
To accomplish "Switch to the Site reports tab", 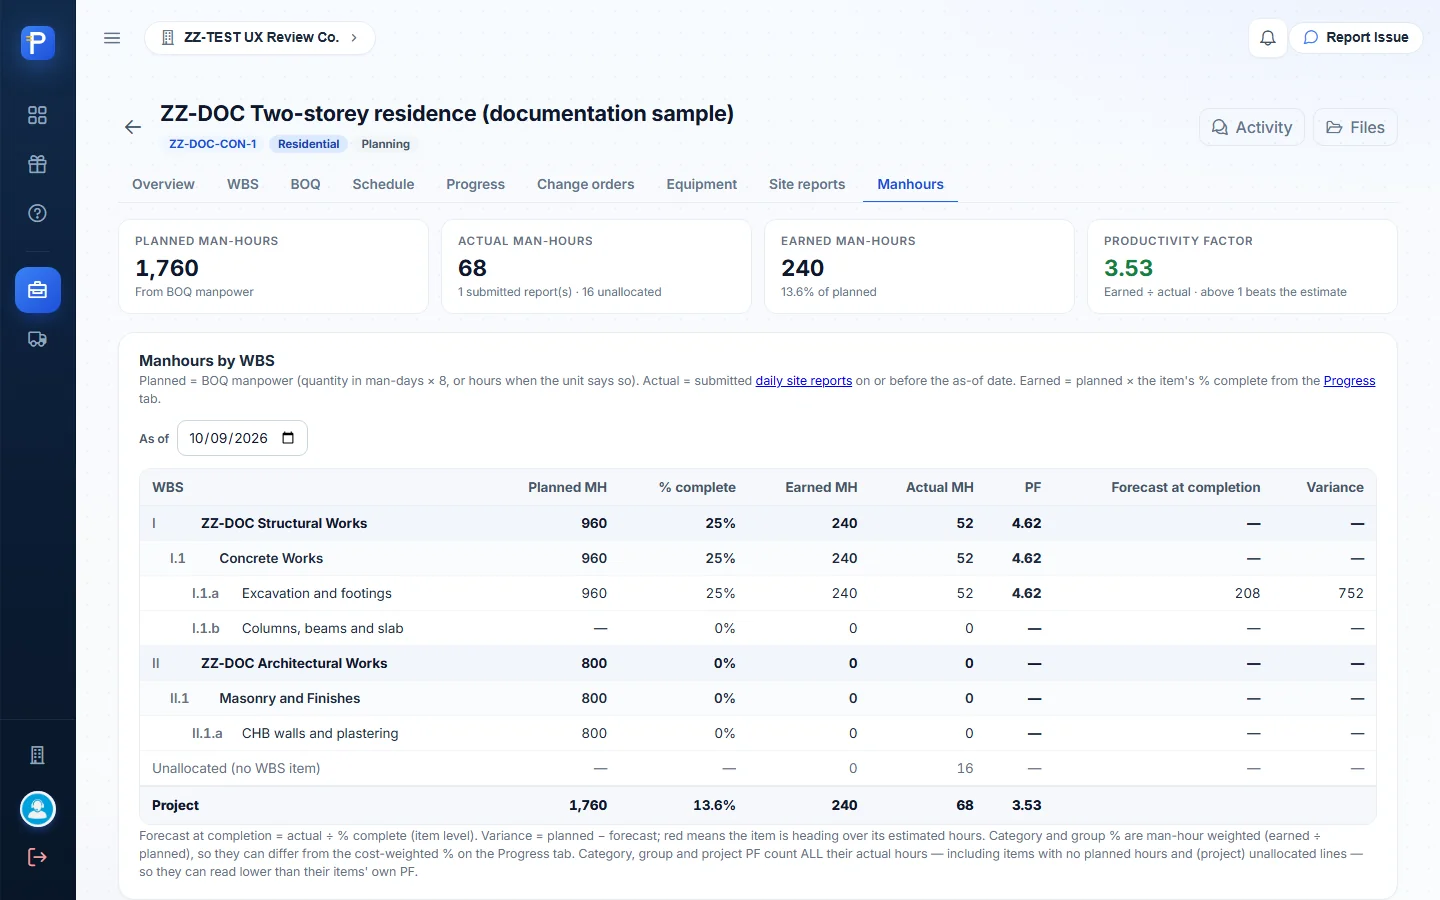I will [x=807, y=184].
